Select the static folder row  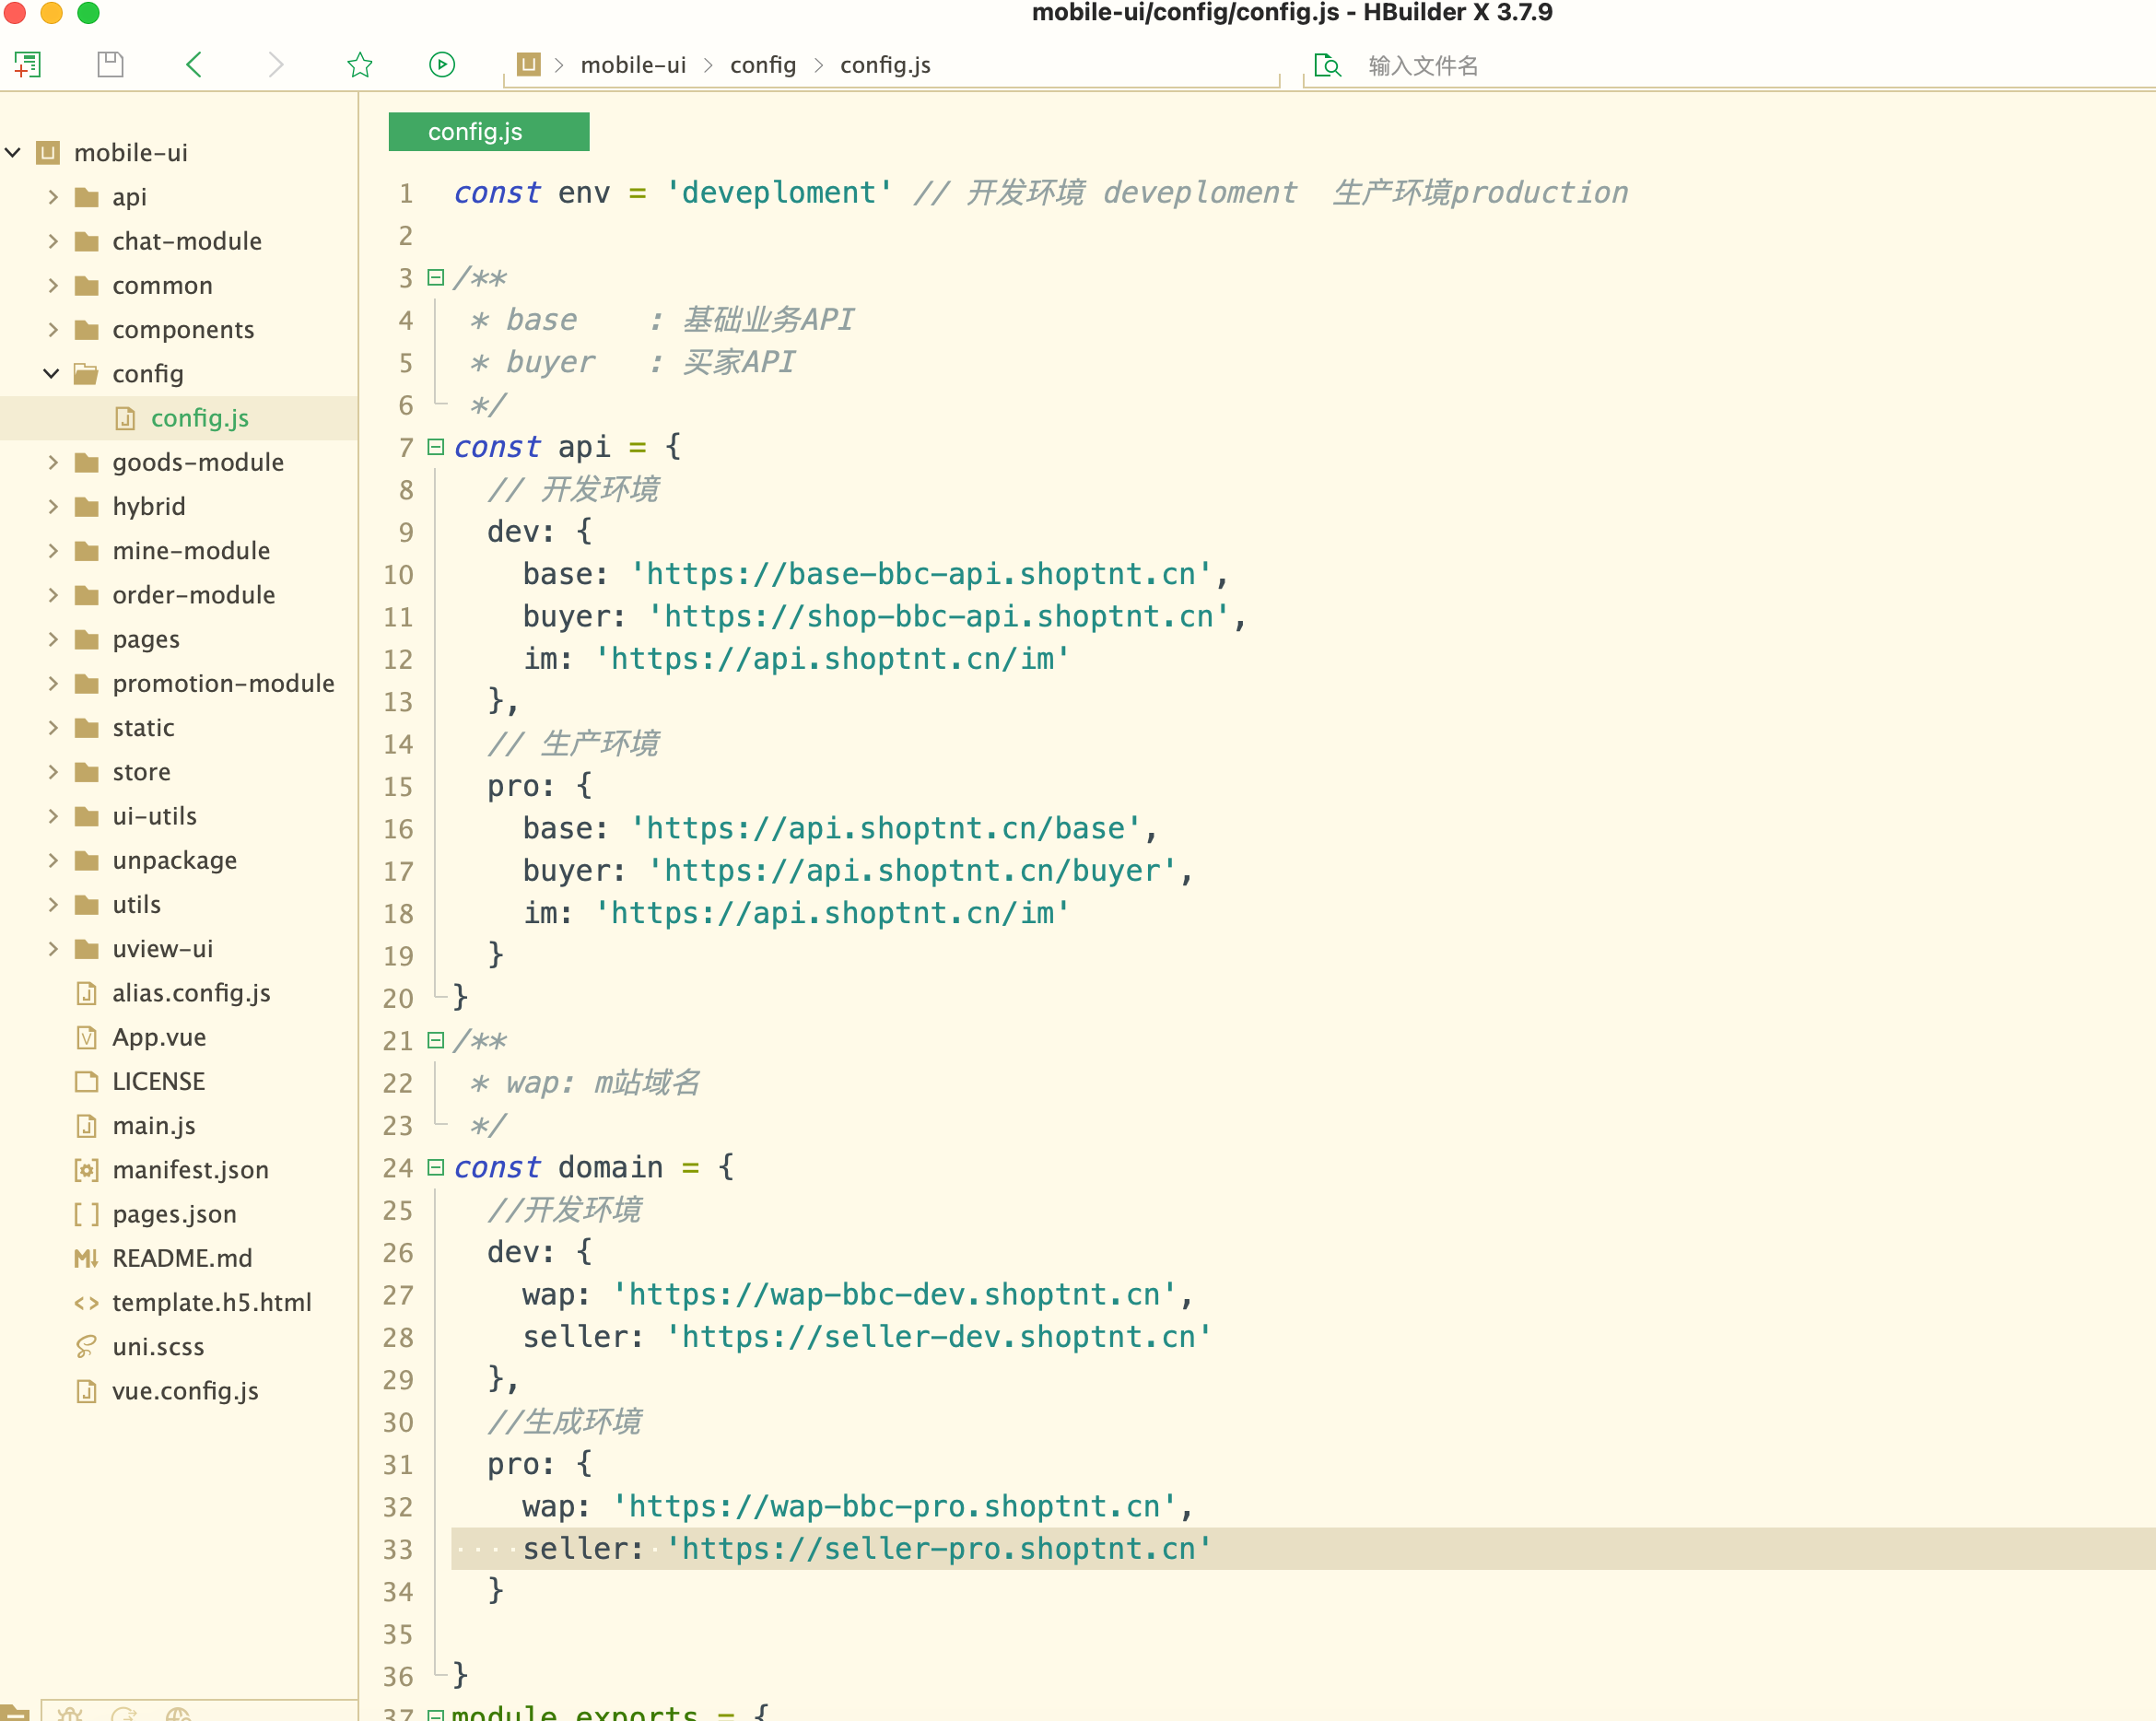[179, 728]
